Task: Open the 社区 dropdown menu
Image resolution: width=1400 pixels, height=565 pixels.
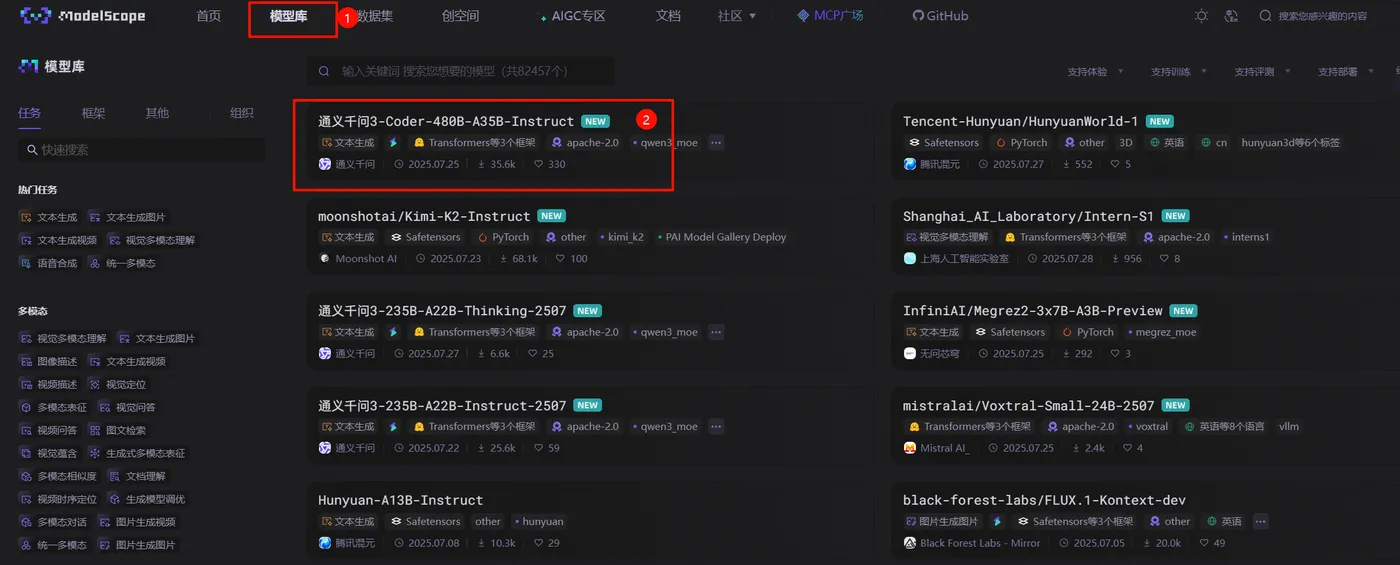Action: click(x=736, y=16)
